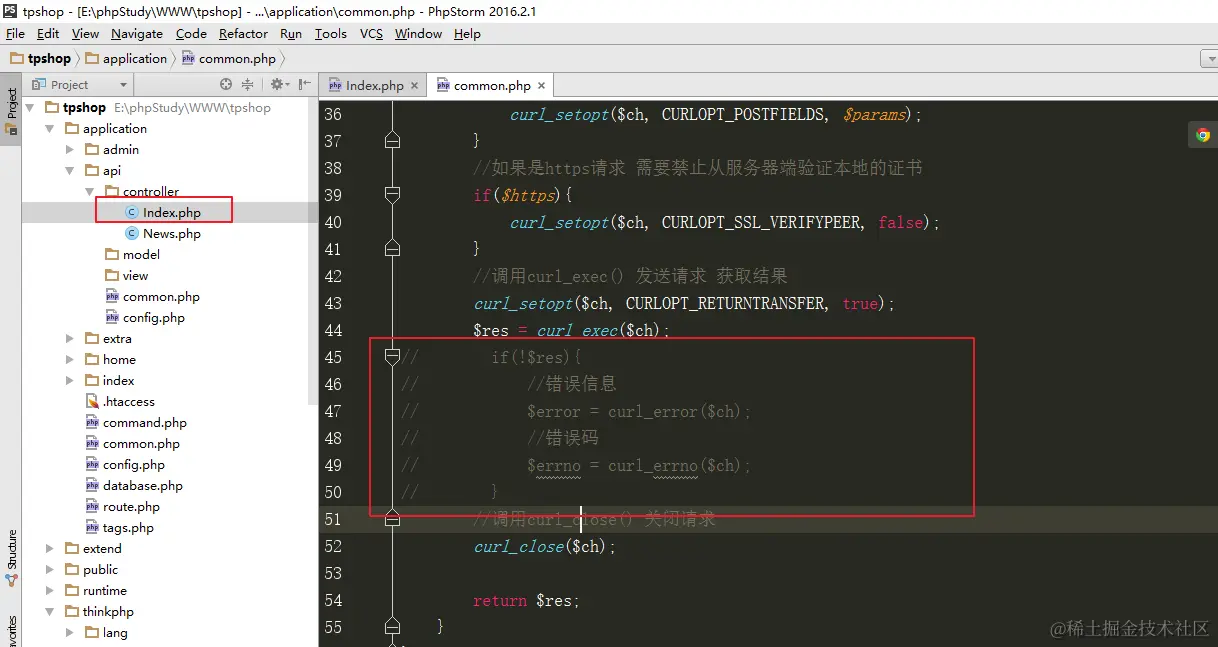Open the Run menu
The image size is (1218, 647).
click(x=291, y=33)
